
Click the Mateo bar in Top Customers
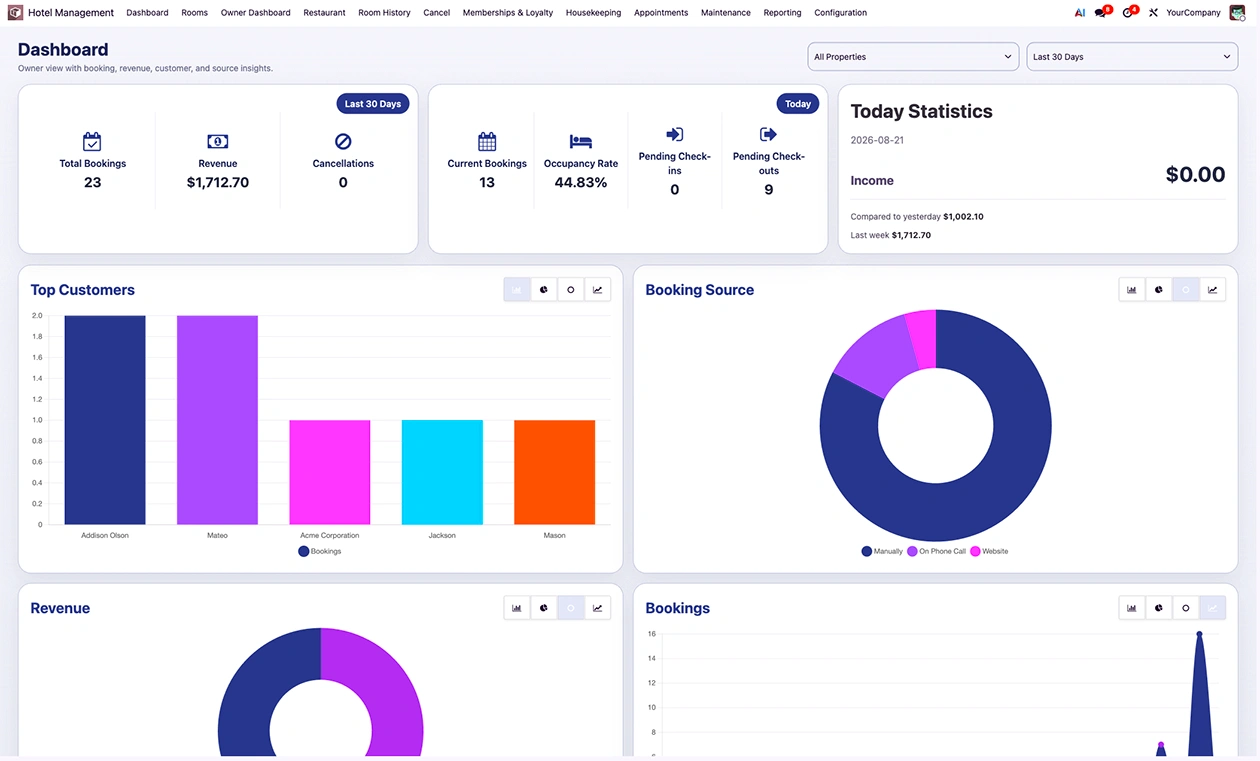tap(217, 420)
